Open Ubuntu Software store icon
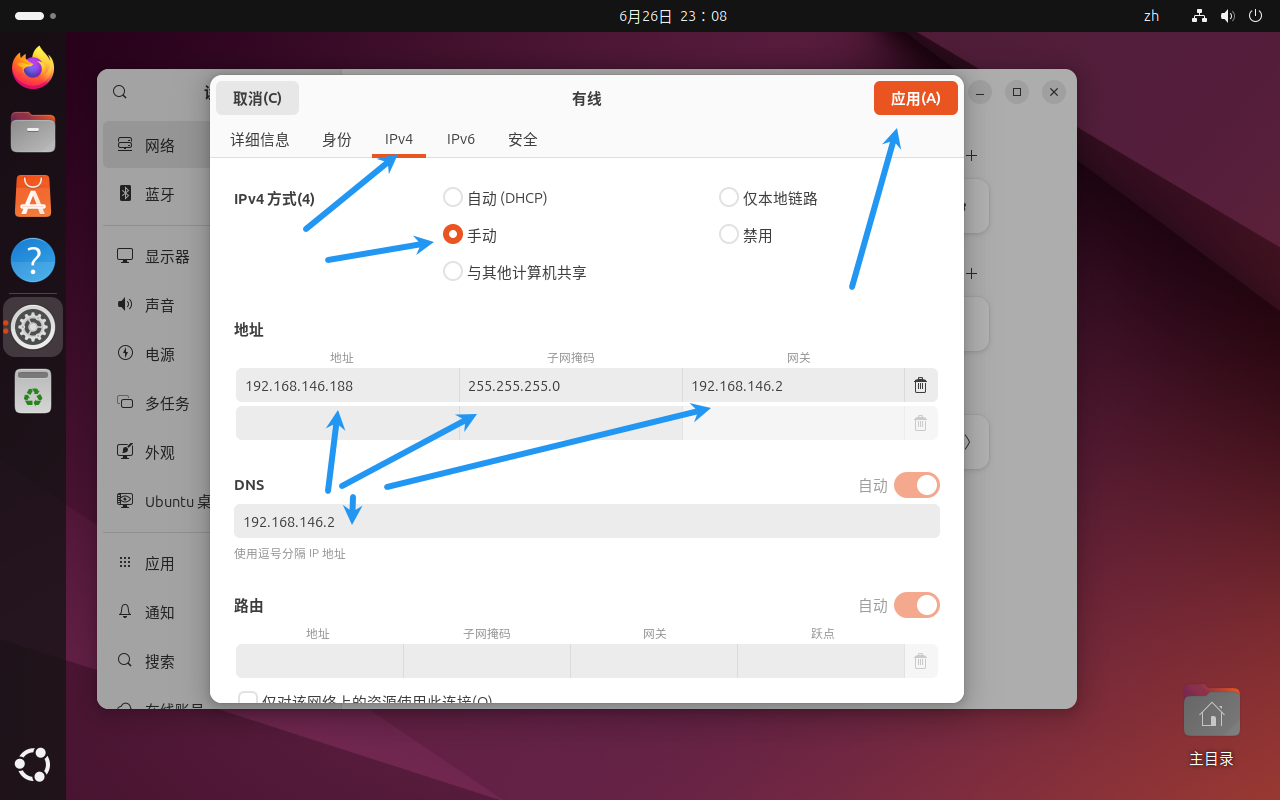 (x=33, y=197)
